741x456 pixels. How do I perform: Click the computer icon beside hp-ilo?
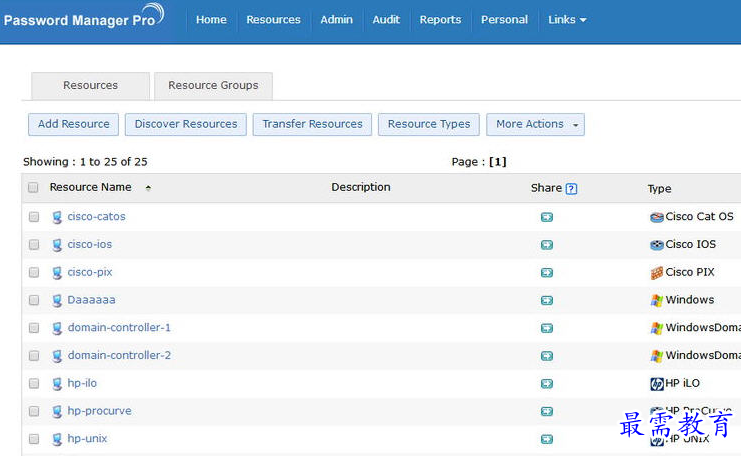pyautogui.click(x=57, y=384)
